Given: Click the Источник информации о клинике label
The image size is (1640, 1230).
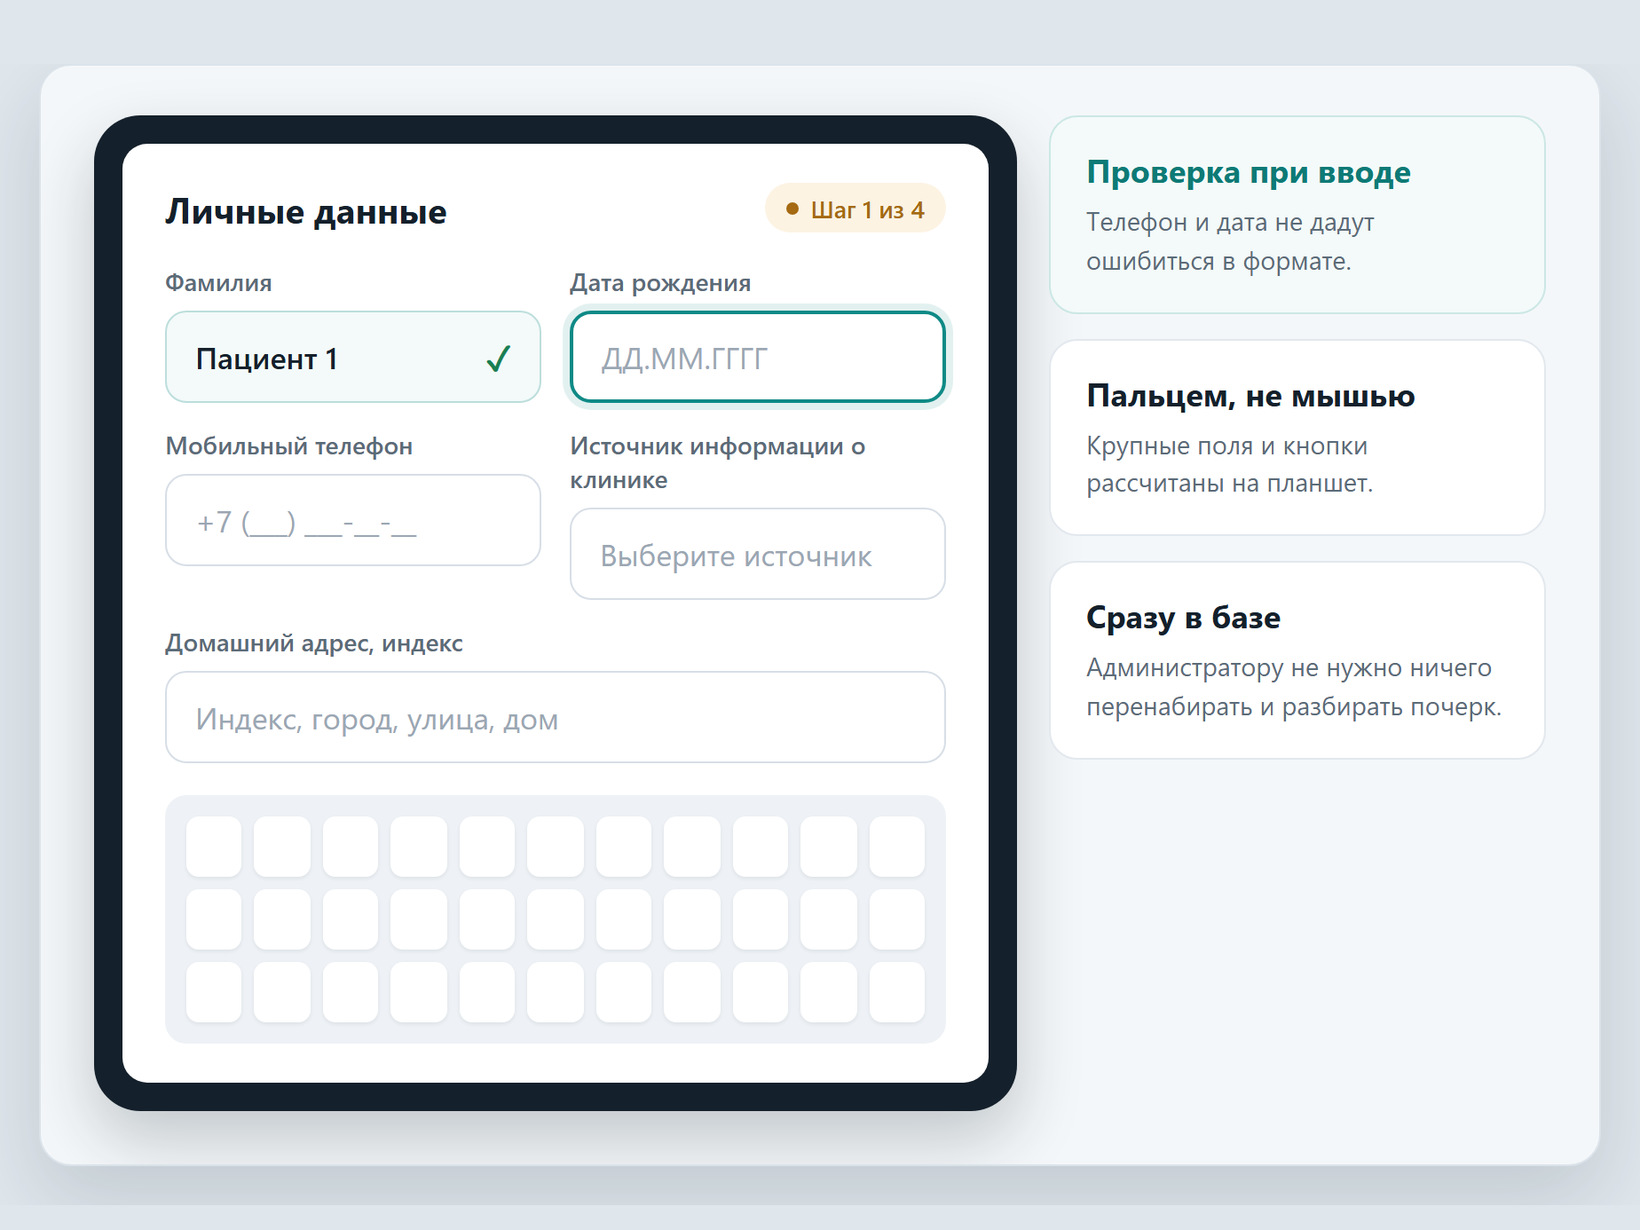Looking at the screenshot, I should [718, 463].
